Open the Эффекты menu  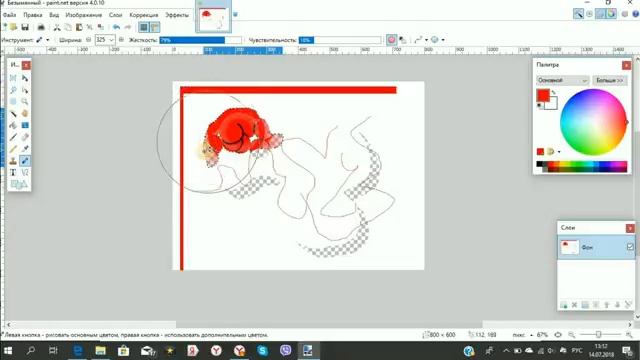coord(177,15)
